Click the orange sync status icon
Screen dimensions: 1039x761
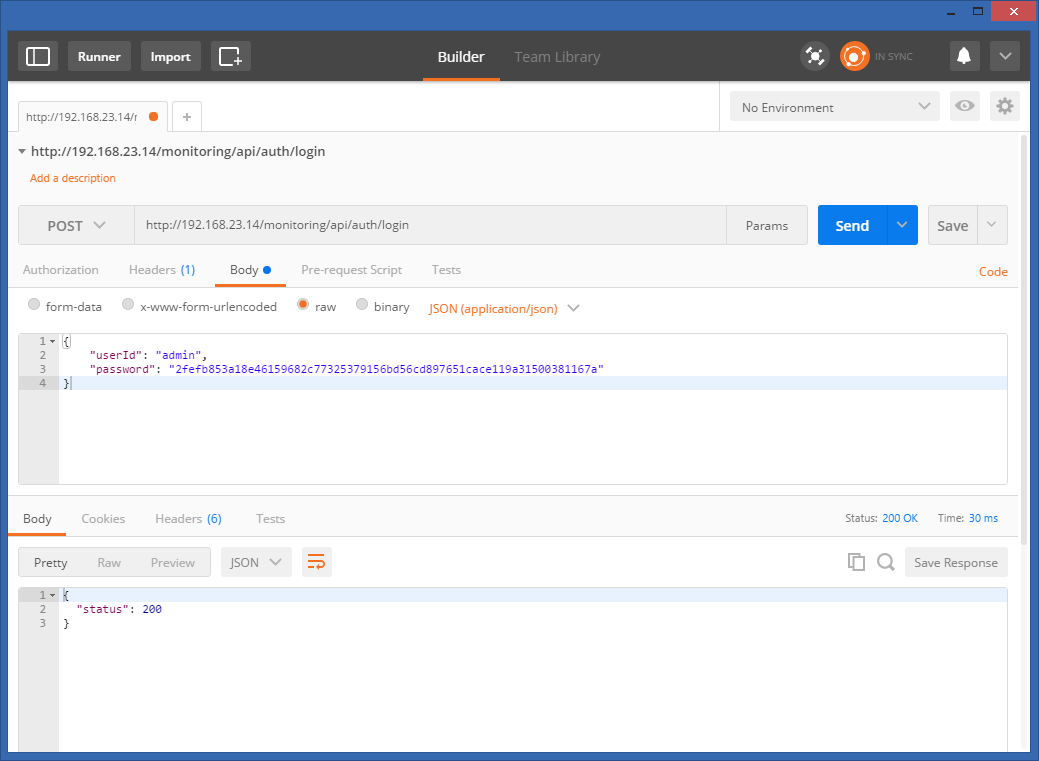point(854,56)
